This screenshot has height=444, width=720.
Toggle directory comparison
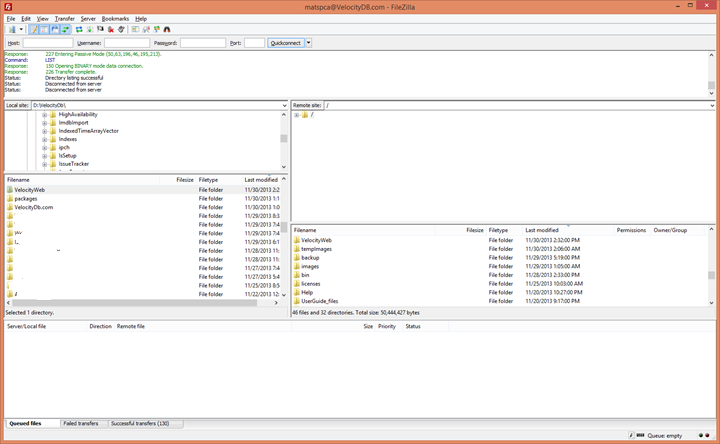(x=146, y=29)
